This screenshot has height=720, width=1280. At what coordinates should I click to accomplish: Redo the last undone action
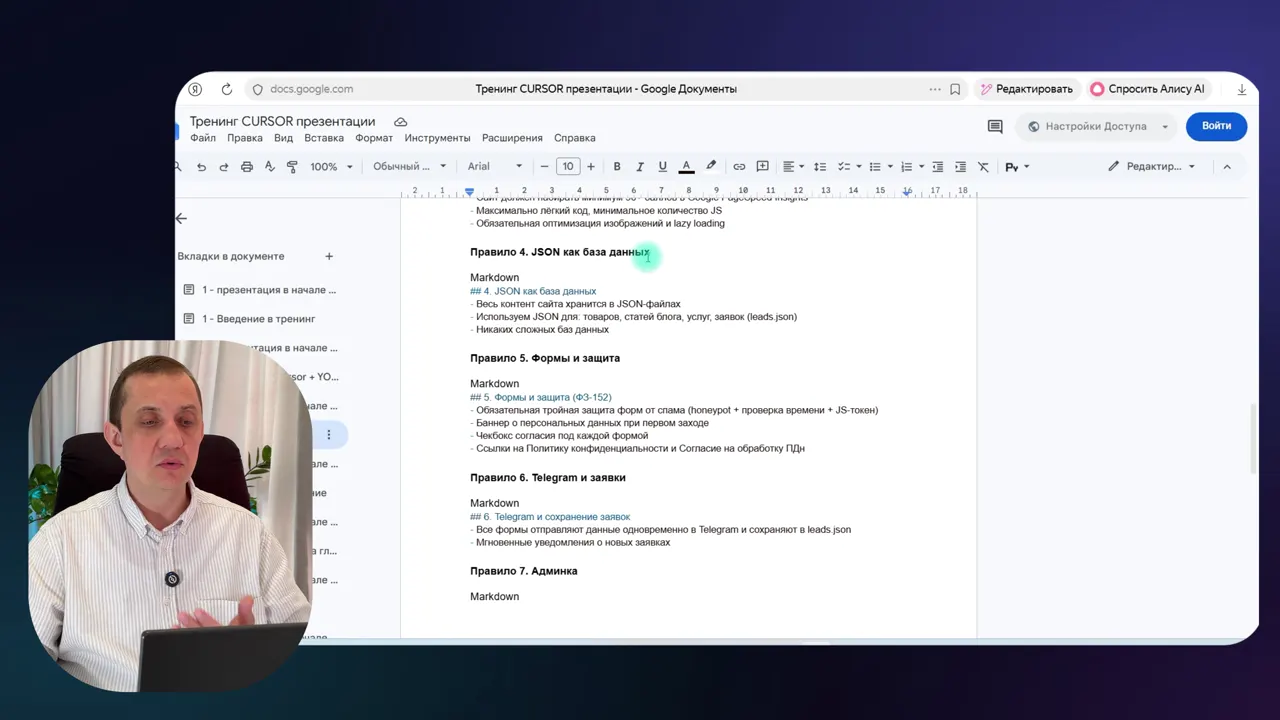tap(224, 167)
